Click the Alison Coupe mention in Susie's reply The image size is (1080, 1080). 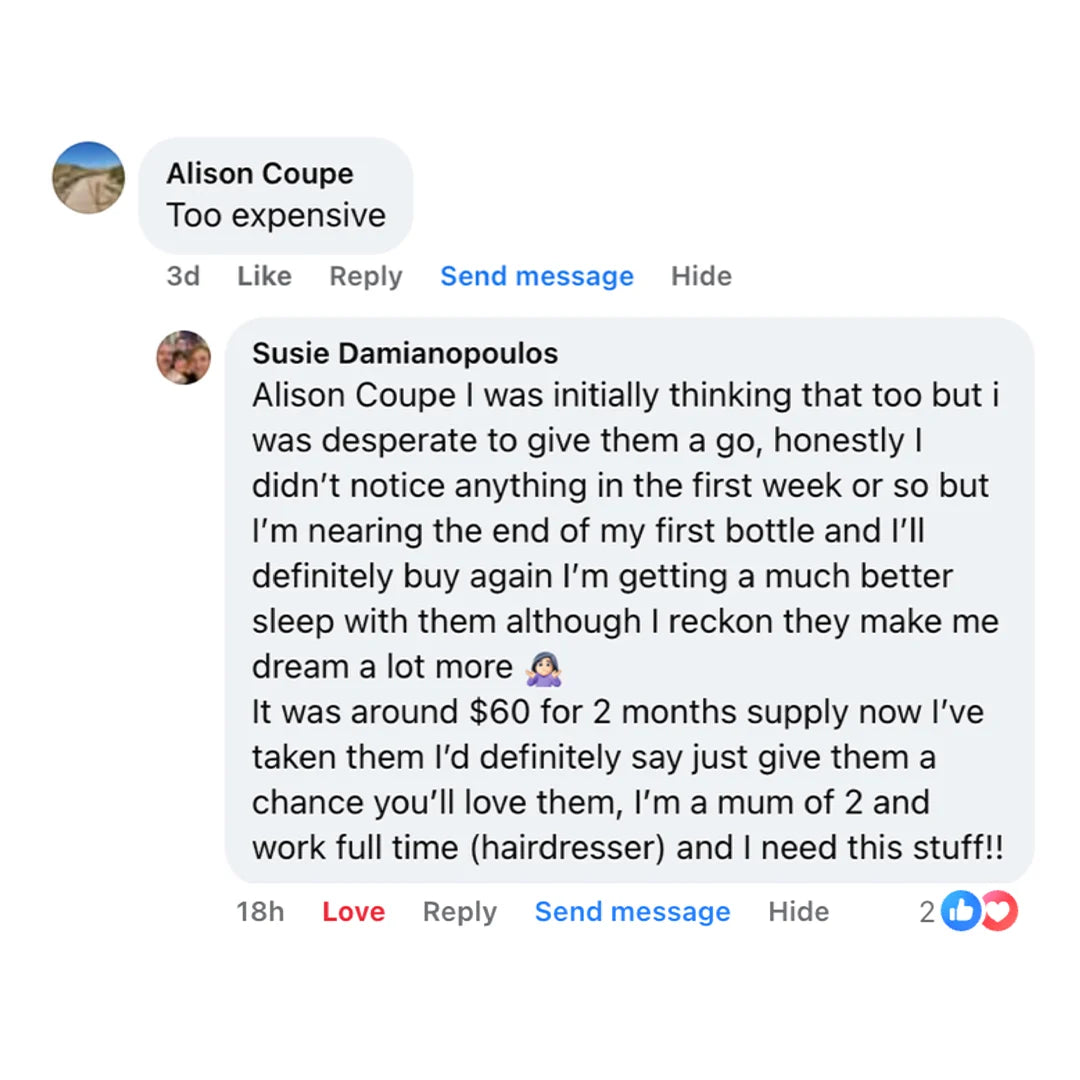(353, 395)
